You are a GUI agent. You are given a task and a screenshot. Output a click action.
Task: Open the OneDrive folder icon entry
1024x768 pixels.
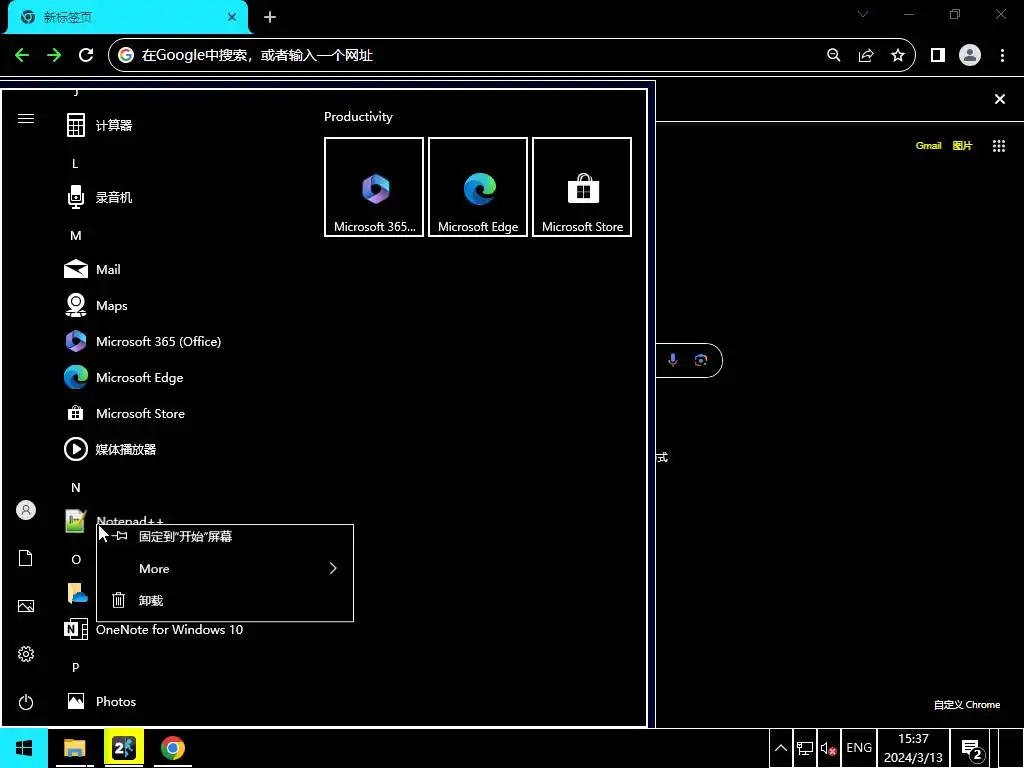pos(77,593)
